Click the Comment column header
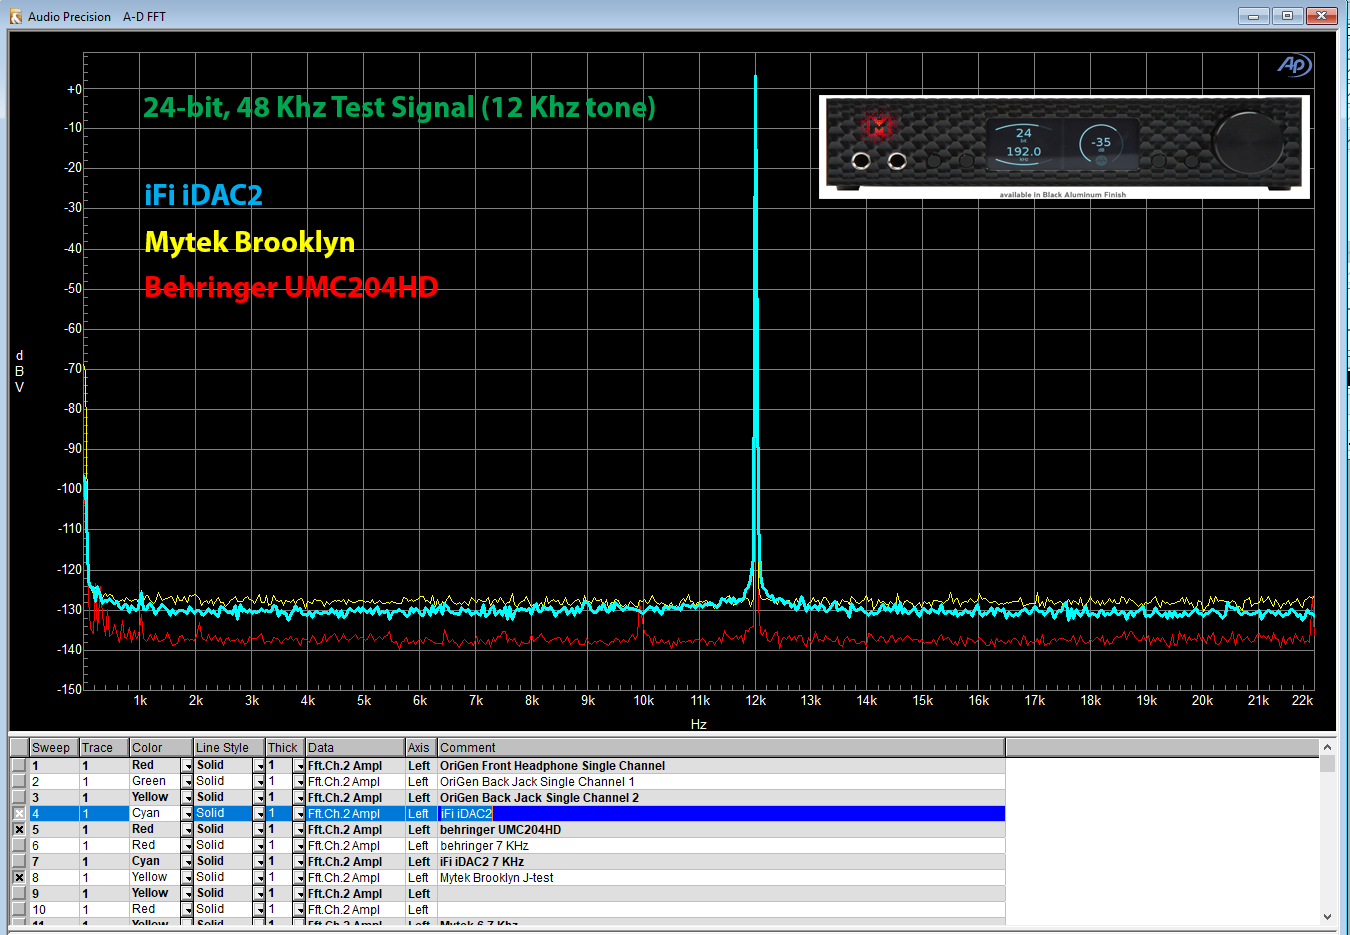This screenshot has width=1350, height=935. [x=721, y=747]
